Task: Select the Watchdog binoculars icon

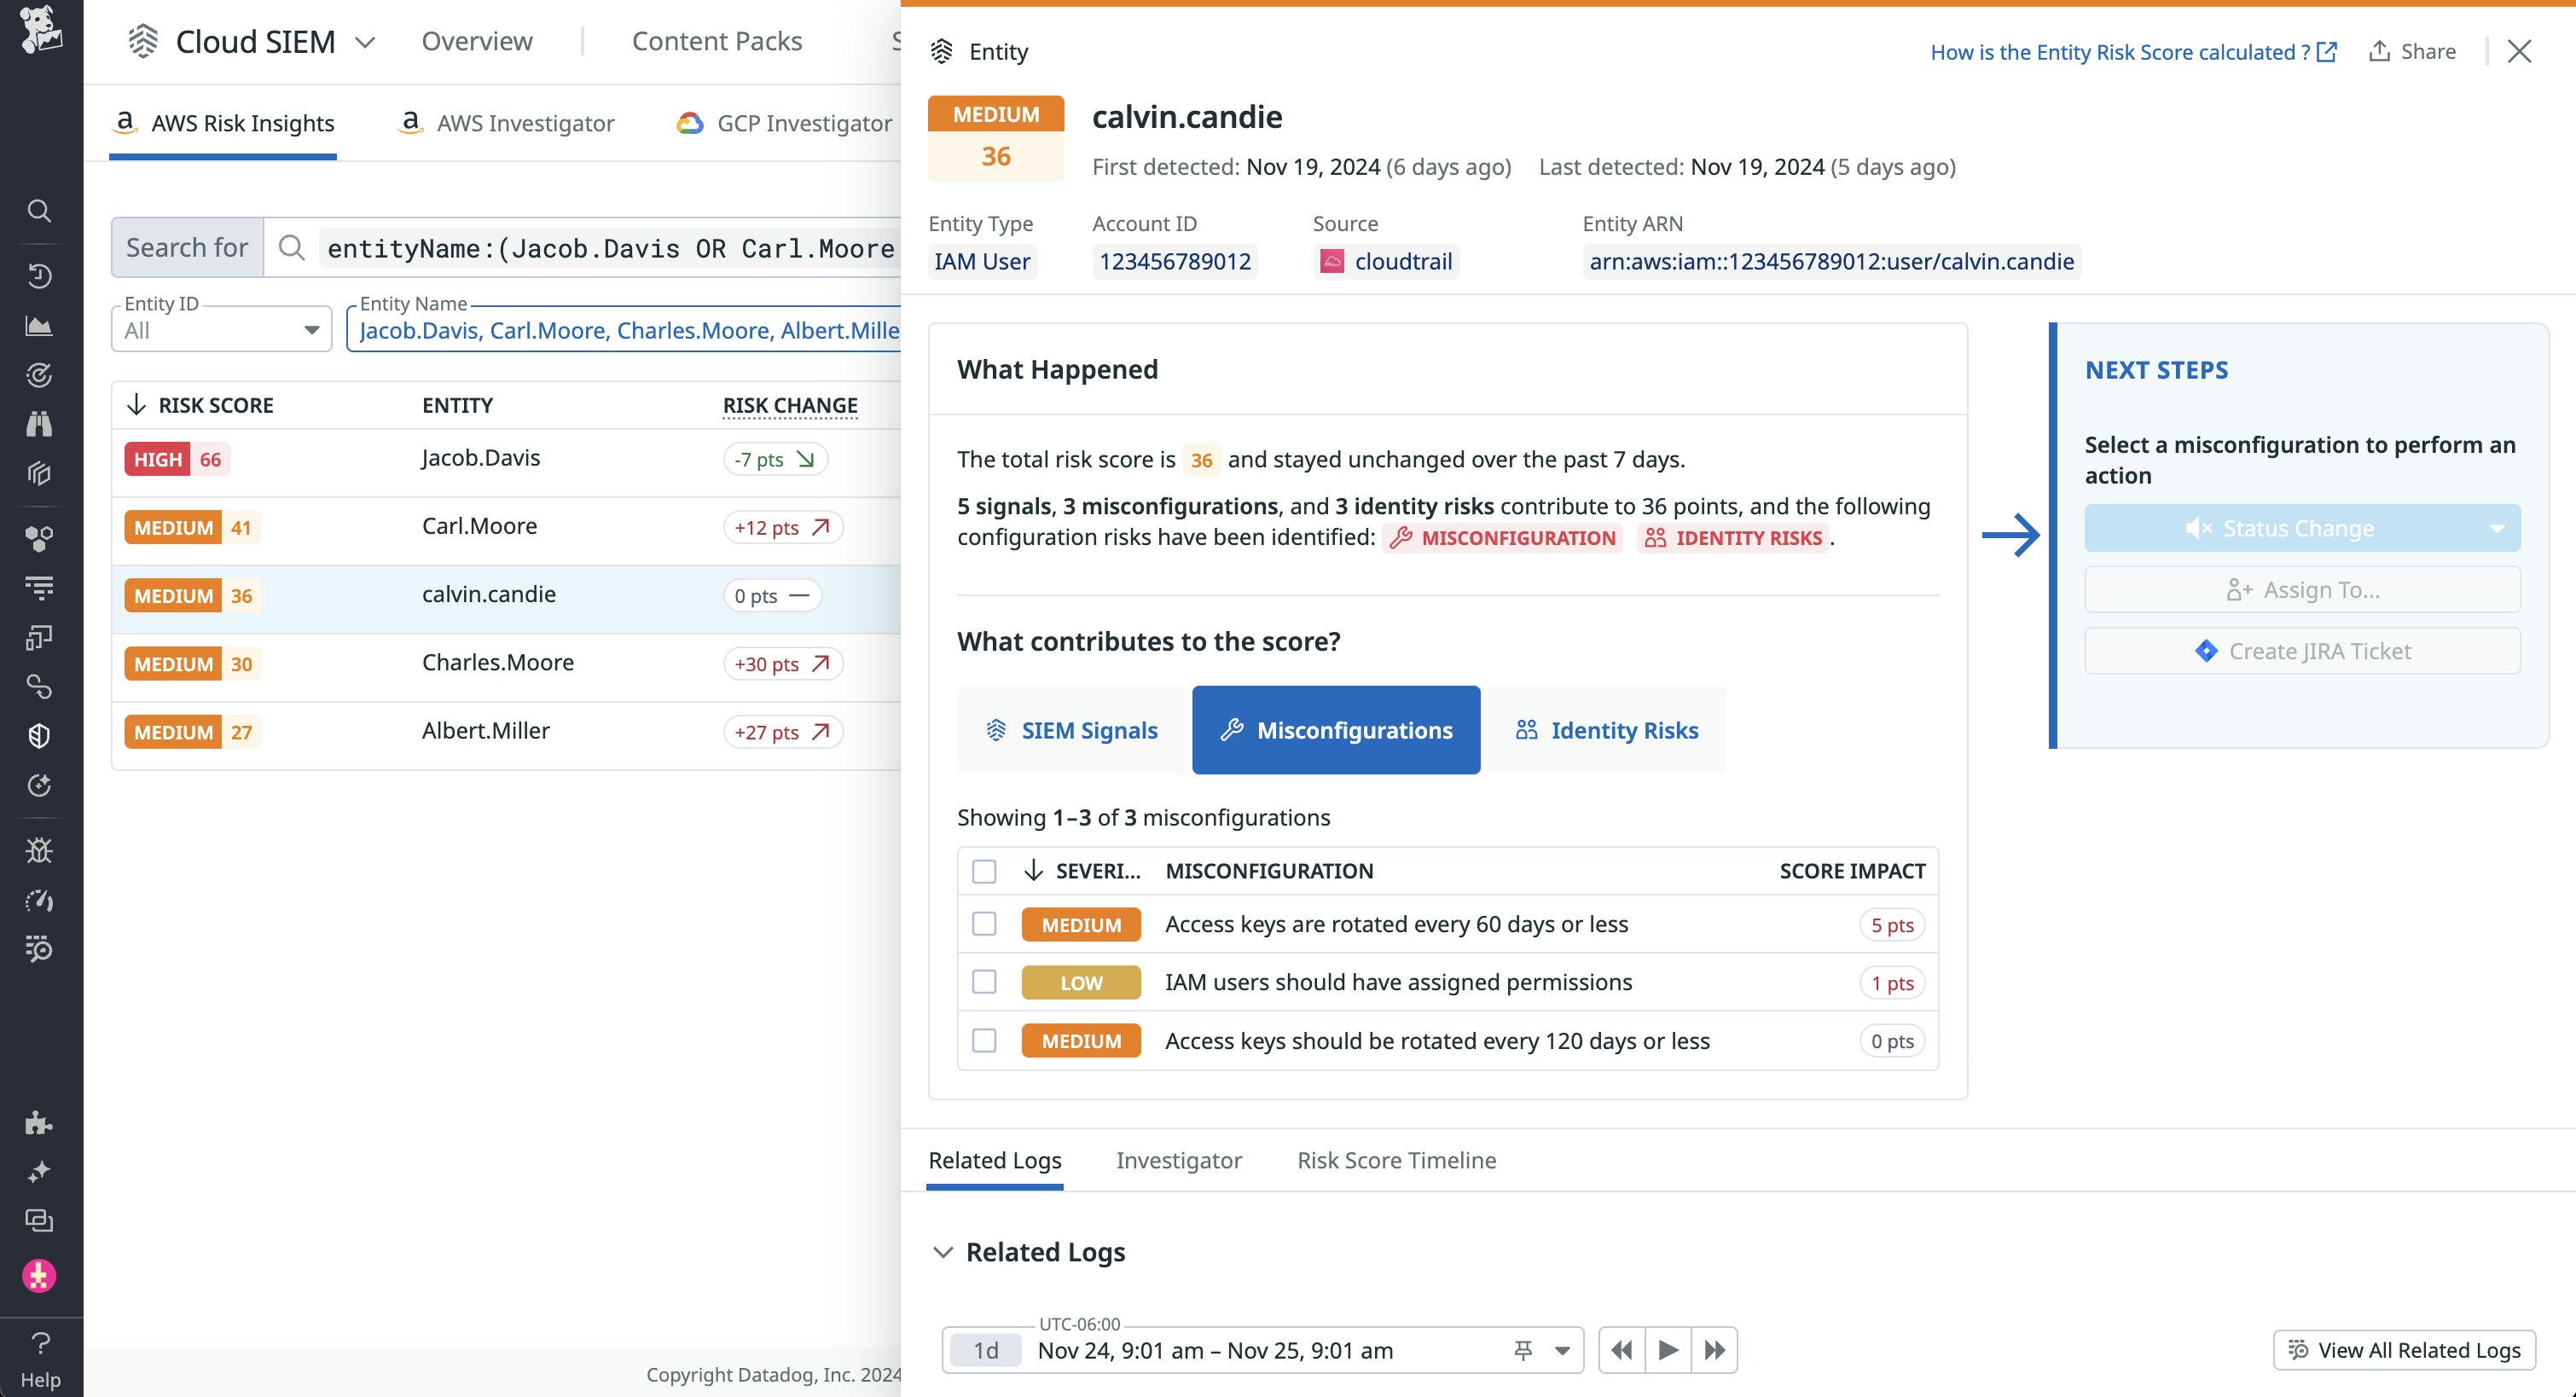Action: pyautogui.click(x=39, y=423)
